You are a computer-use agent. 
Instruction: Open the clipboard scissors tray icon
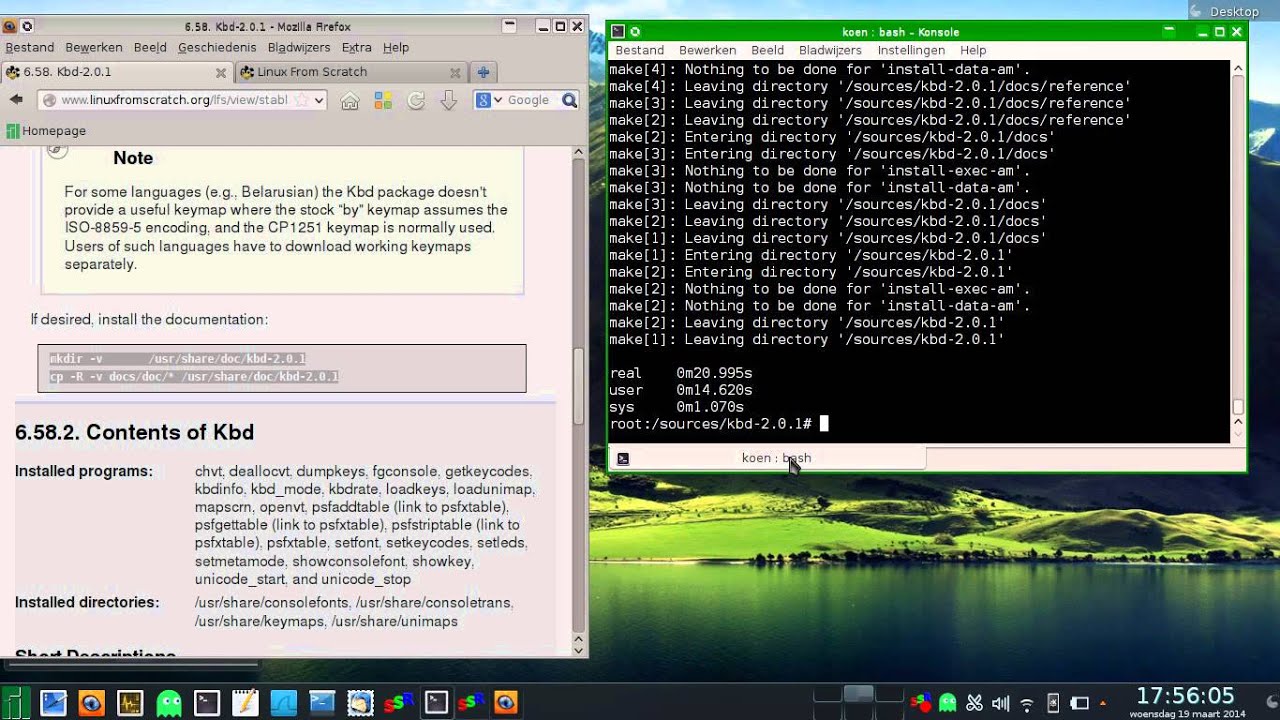click(975, 703)
